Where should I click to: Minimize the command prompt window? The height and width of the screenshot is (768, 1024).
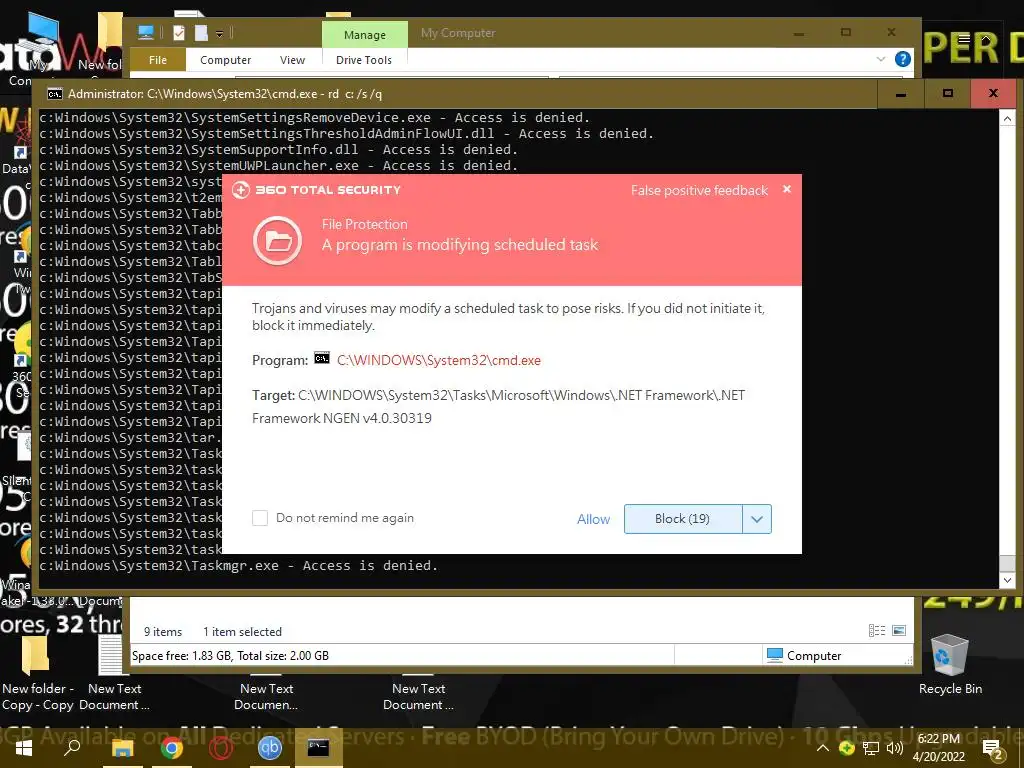pyautogui.click(x=901, y=93)
